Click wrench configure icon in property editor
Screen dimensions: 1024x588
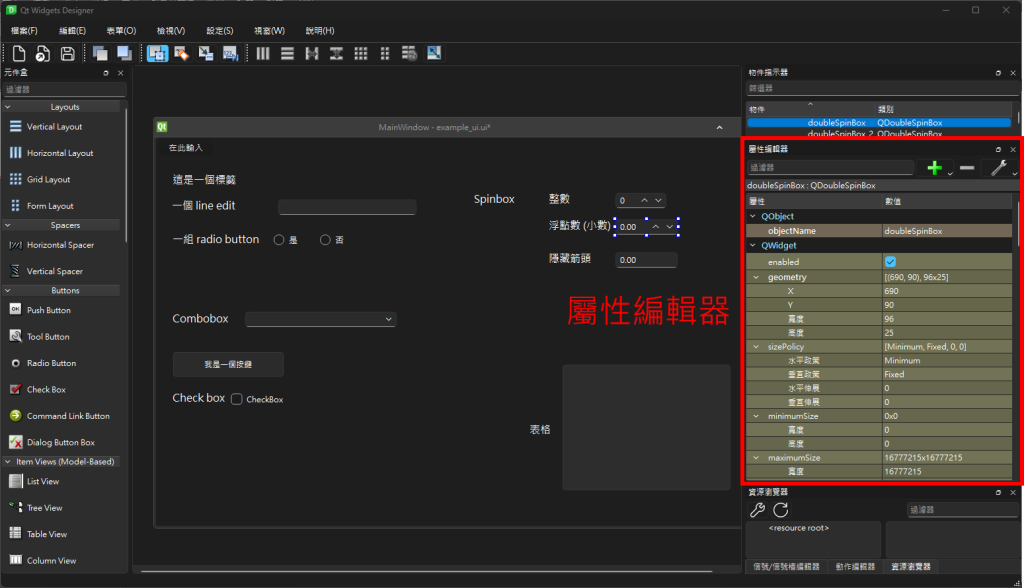pyautogui.click(x=999, y=168)
